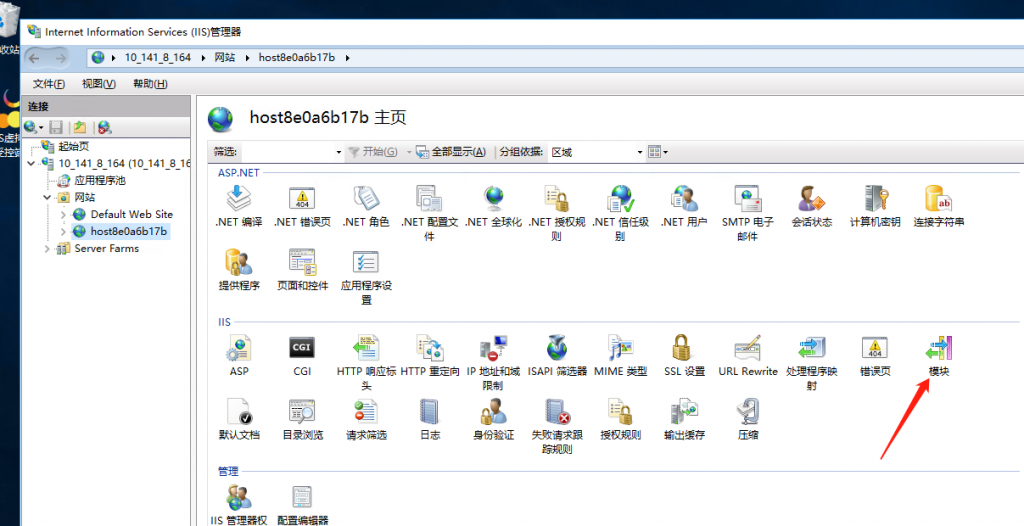Open ISAPI 筛选器 feature

click(557, 356)
